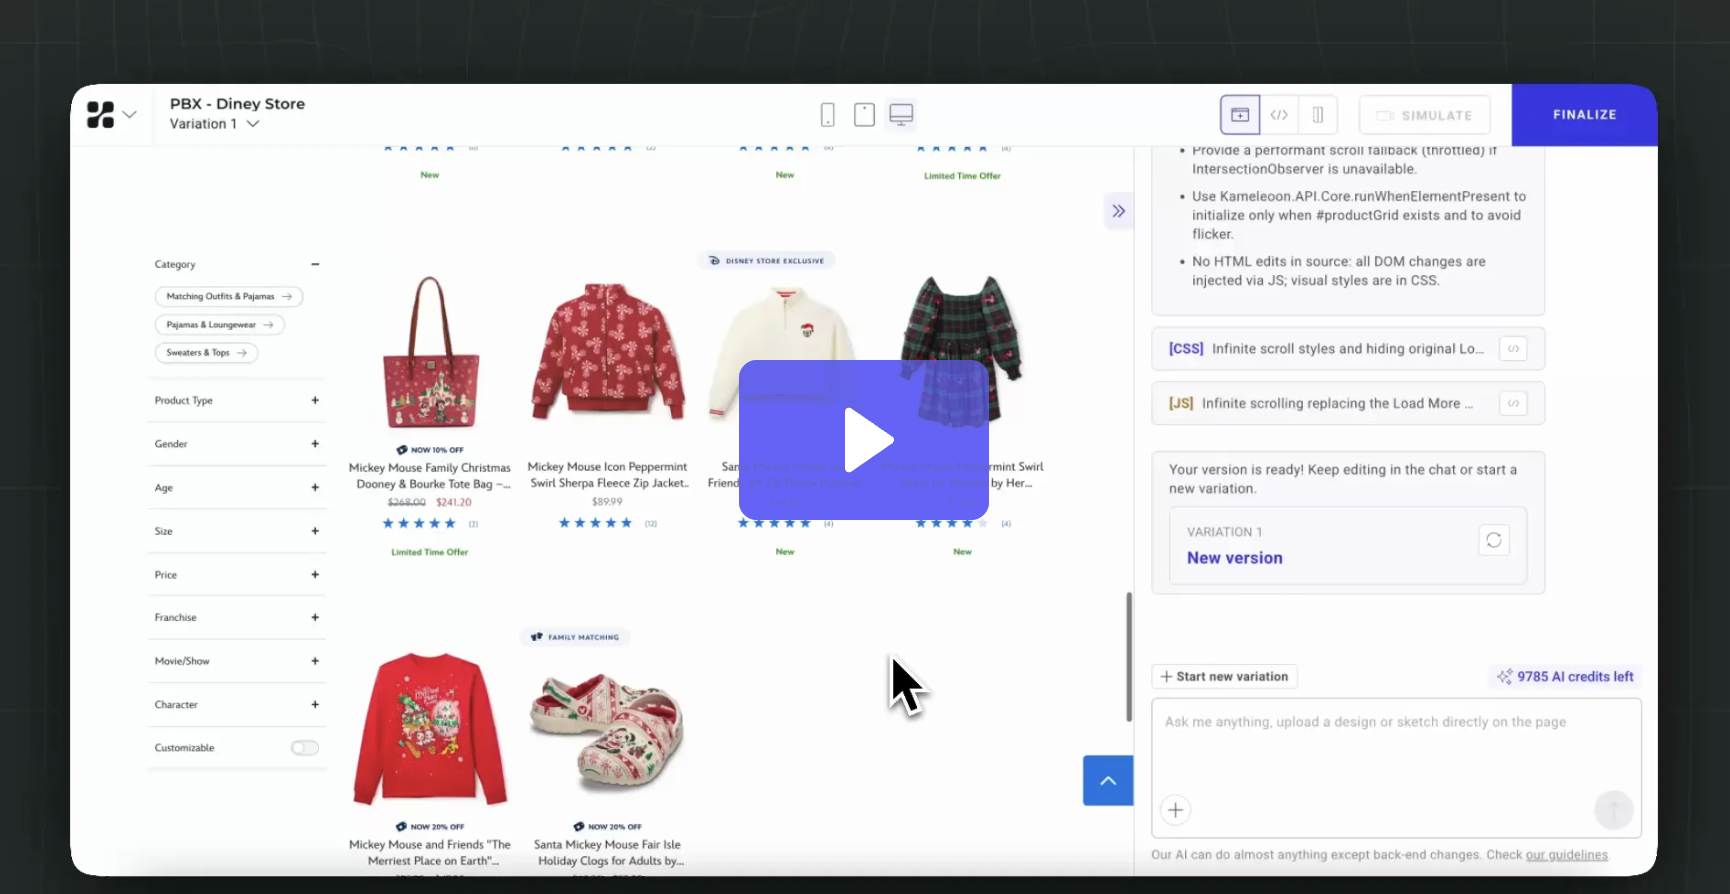Open the Kameleoon logo menu
Image resolution: width=1730 pixels, height=894 pixels.
pos(100,115)
